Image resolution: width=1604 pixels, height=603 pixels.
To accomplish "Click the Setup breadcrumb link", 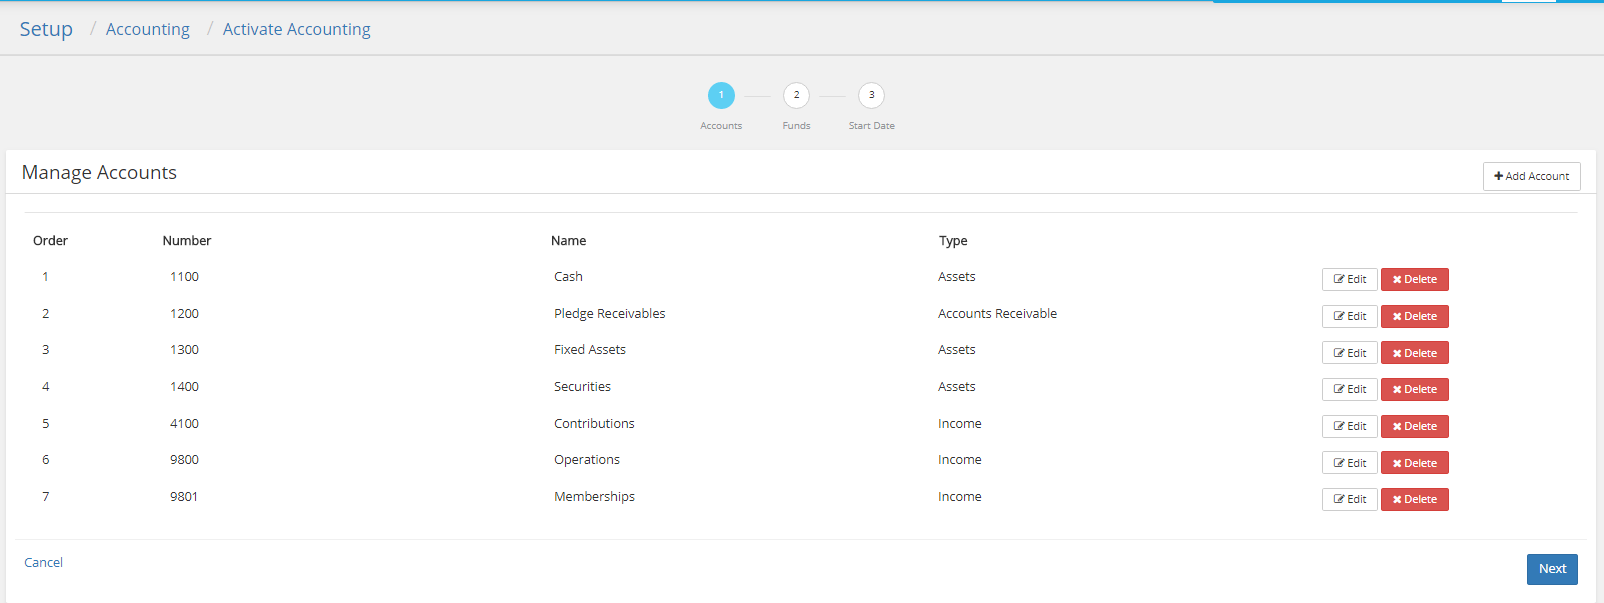I will pyautogui.click(x=46, y=29).
